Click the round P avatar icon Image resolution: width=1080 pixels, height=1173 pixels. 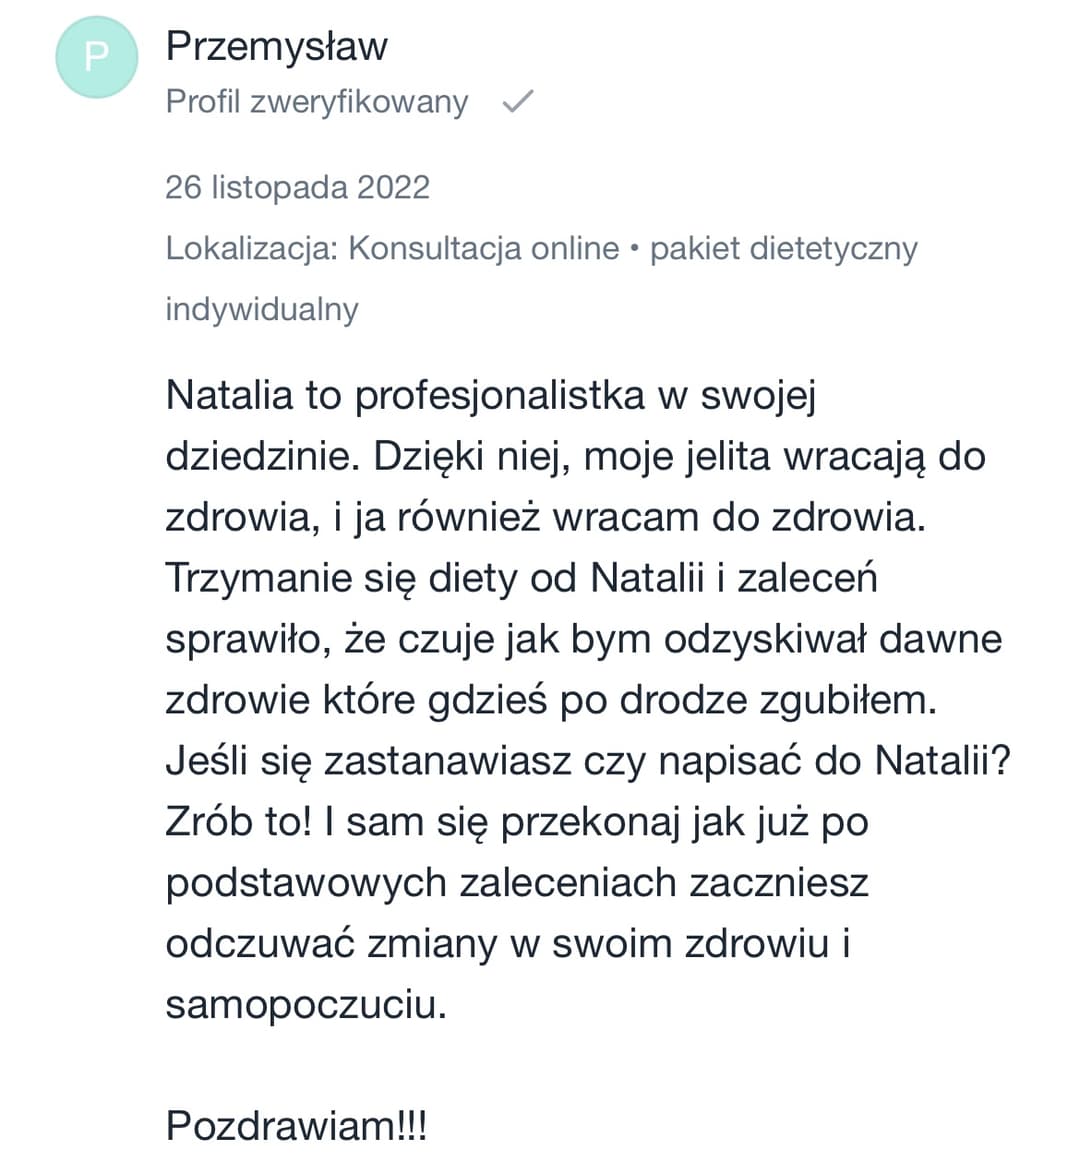click(x=96, y=57)
